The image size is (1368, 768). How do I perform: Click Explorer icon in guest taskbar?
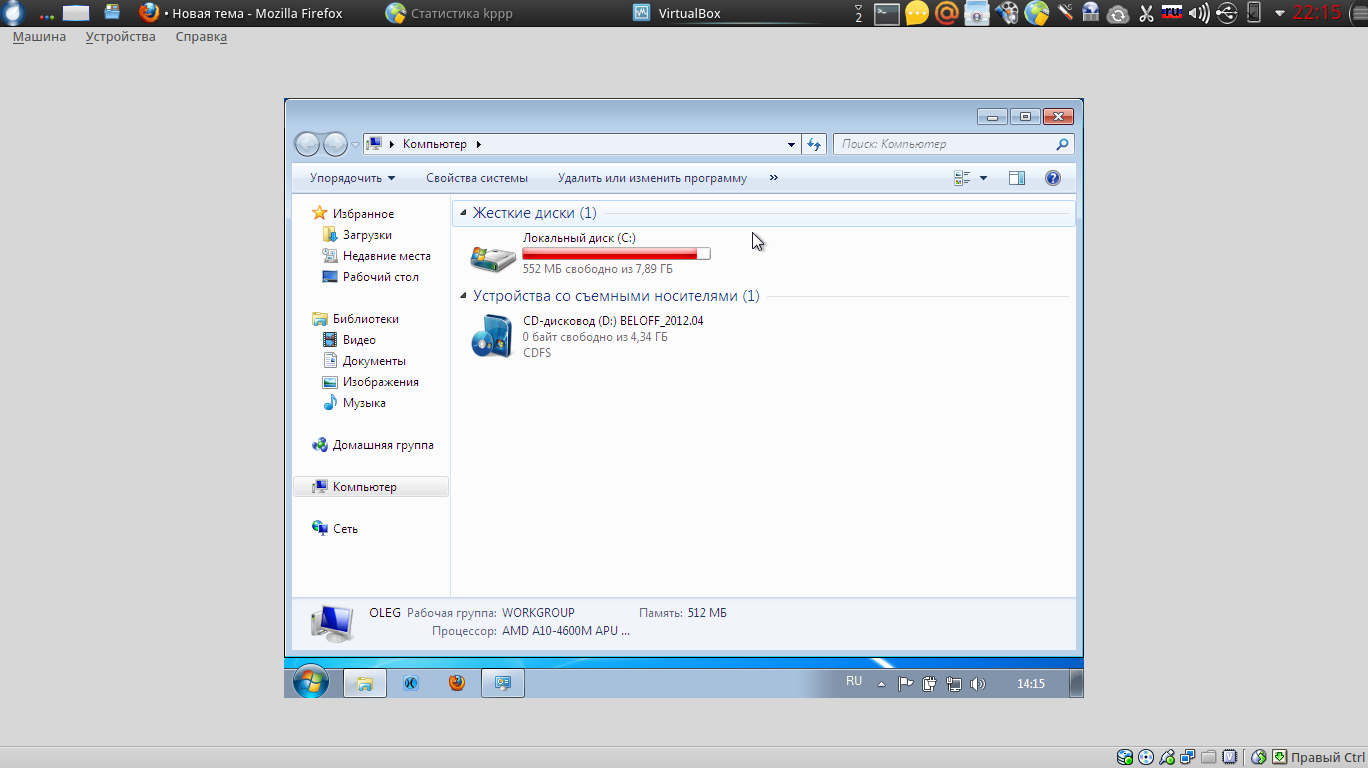pos(365,683)
